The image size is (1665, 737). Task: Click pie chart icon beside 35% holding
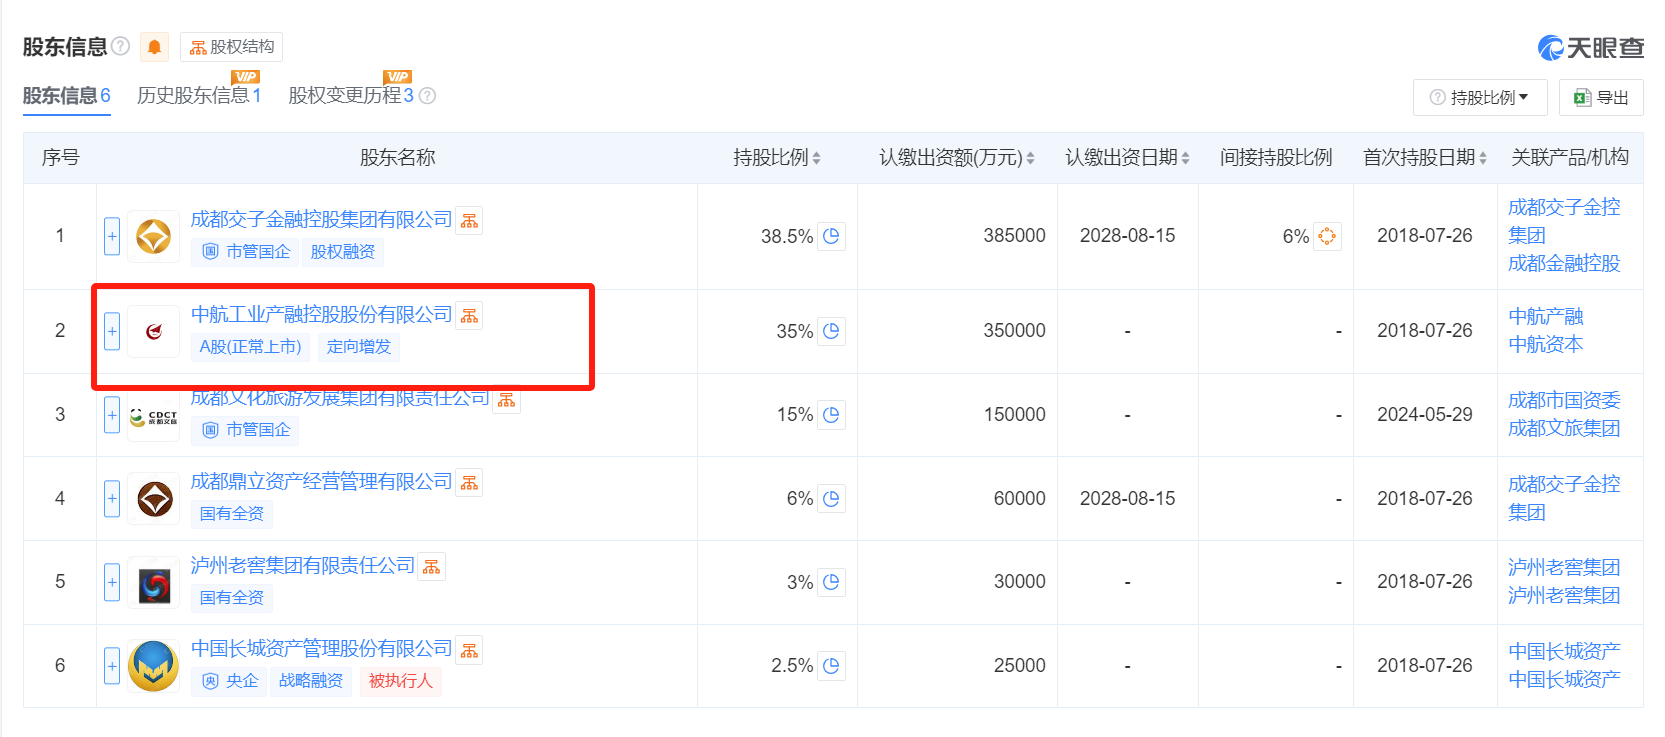pos(831,331)
